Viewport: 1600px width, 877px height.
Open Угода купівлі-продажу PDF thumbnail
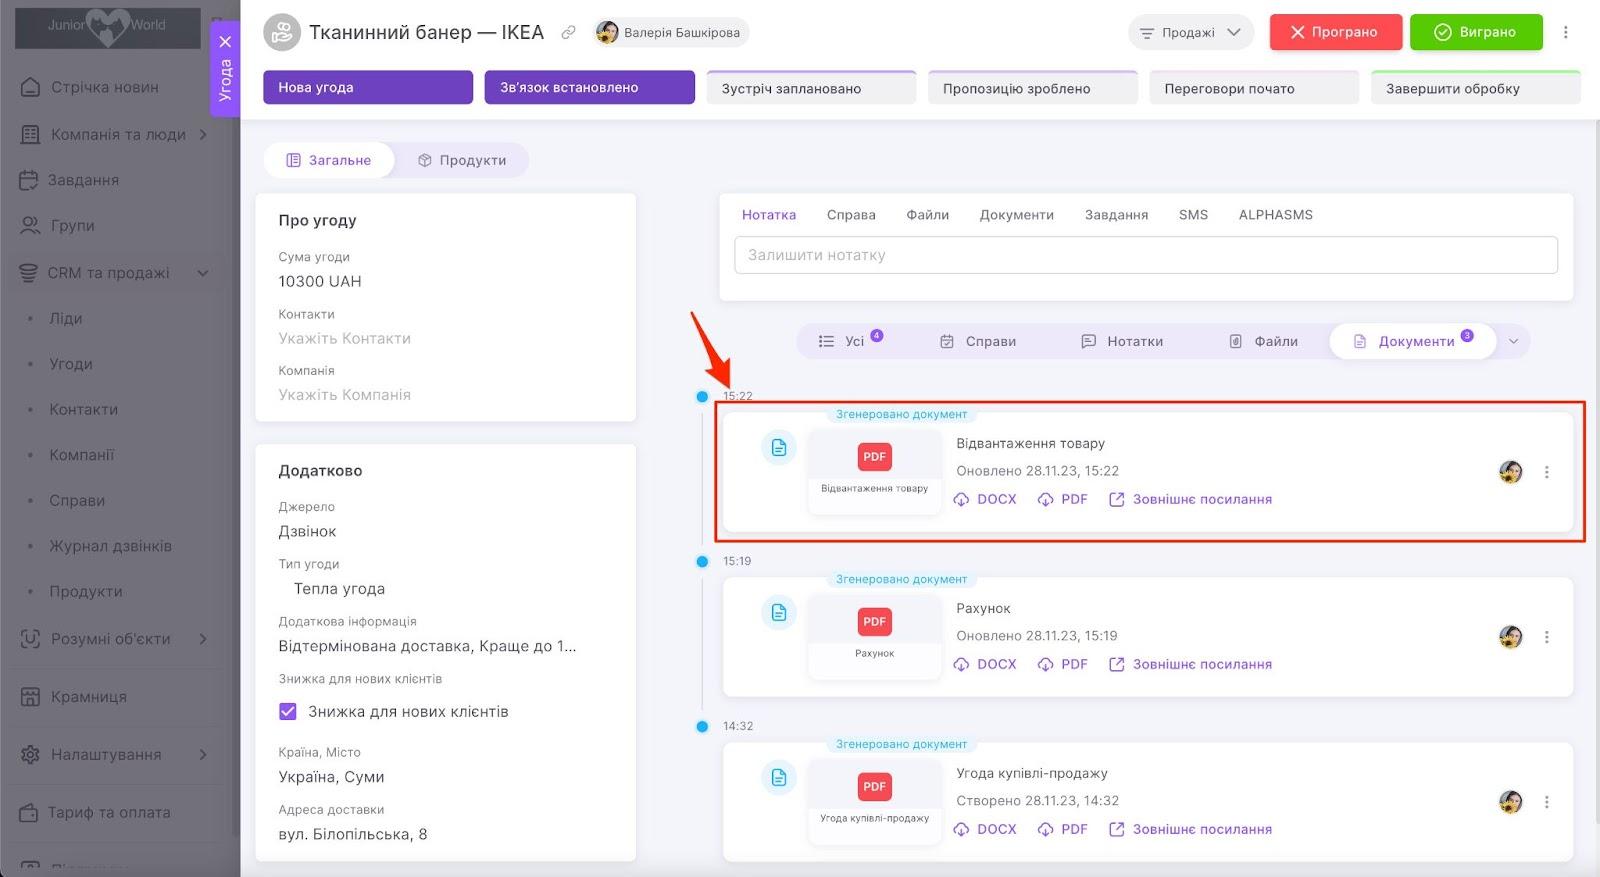click(x=875, y=800)
